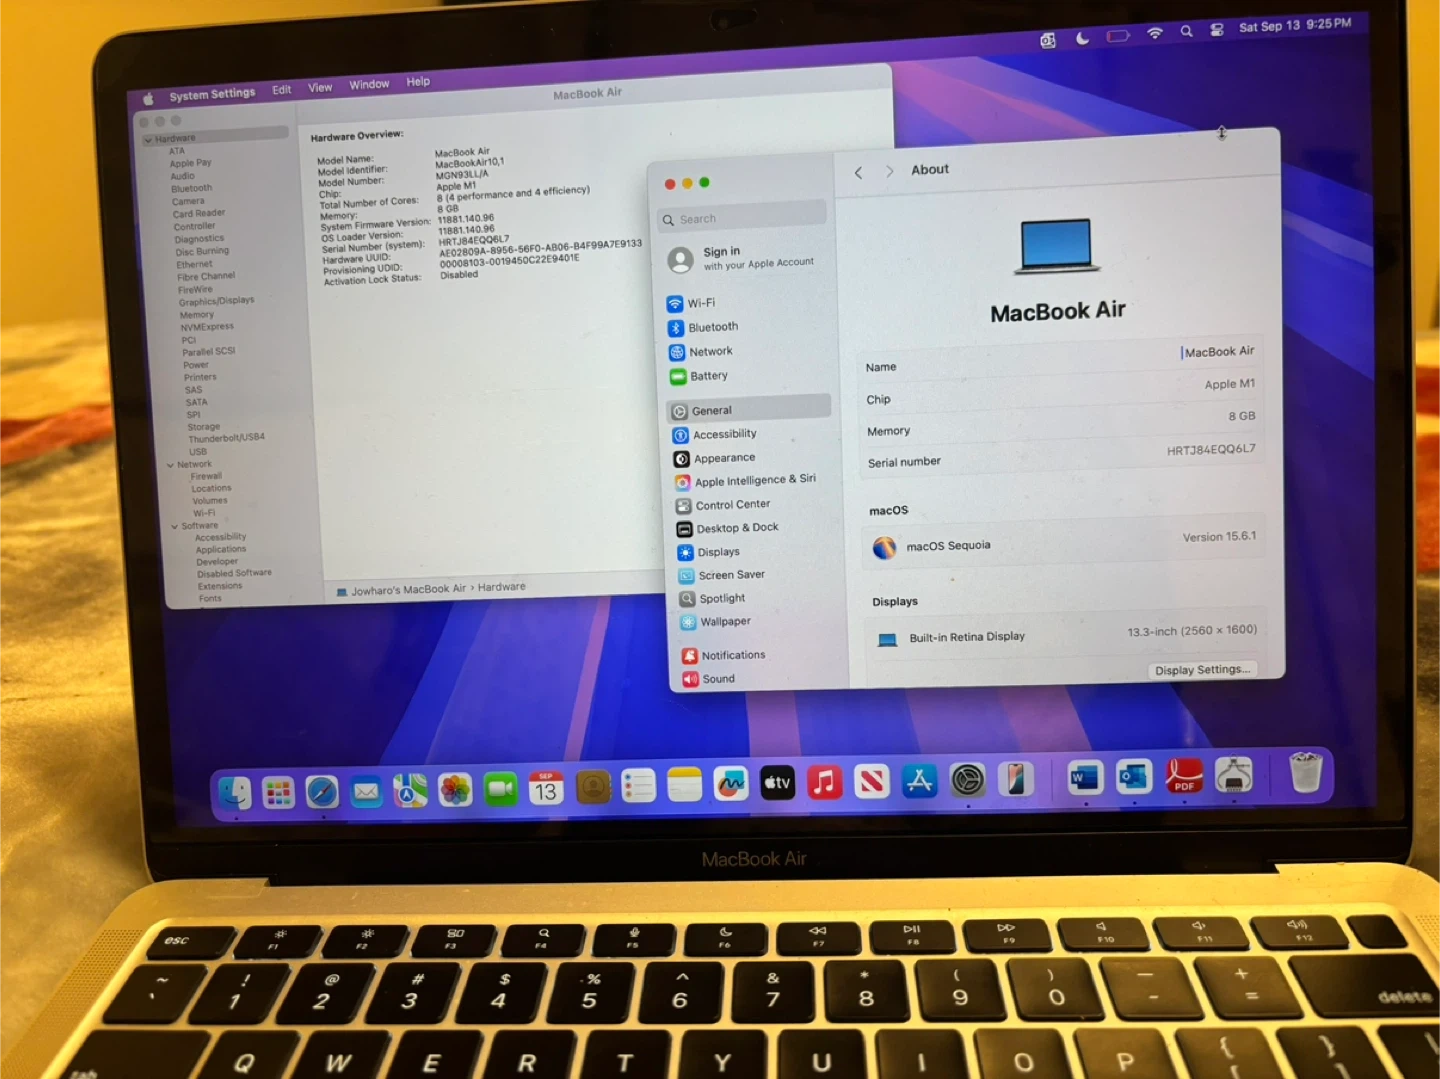Open Launchpad in the dock
This screenshot has width=1440, height=1079.
pyautogui.click(x=278, y=793)
